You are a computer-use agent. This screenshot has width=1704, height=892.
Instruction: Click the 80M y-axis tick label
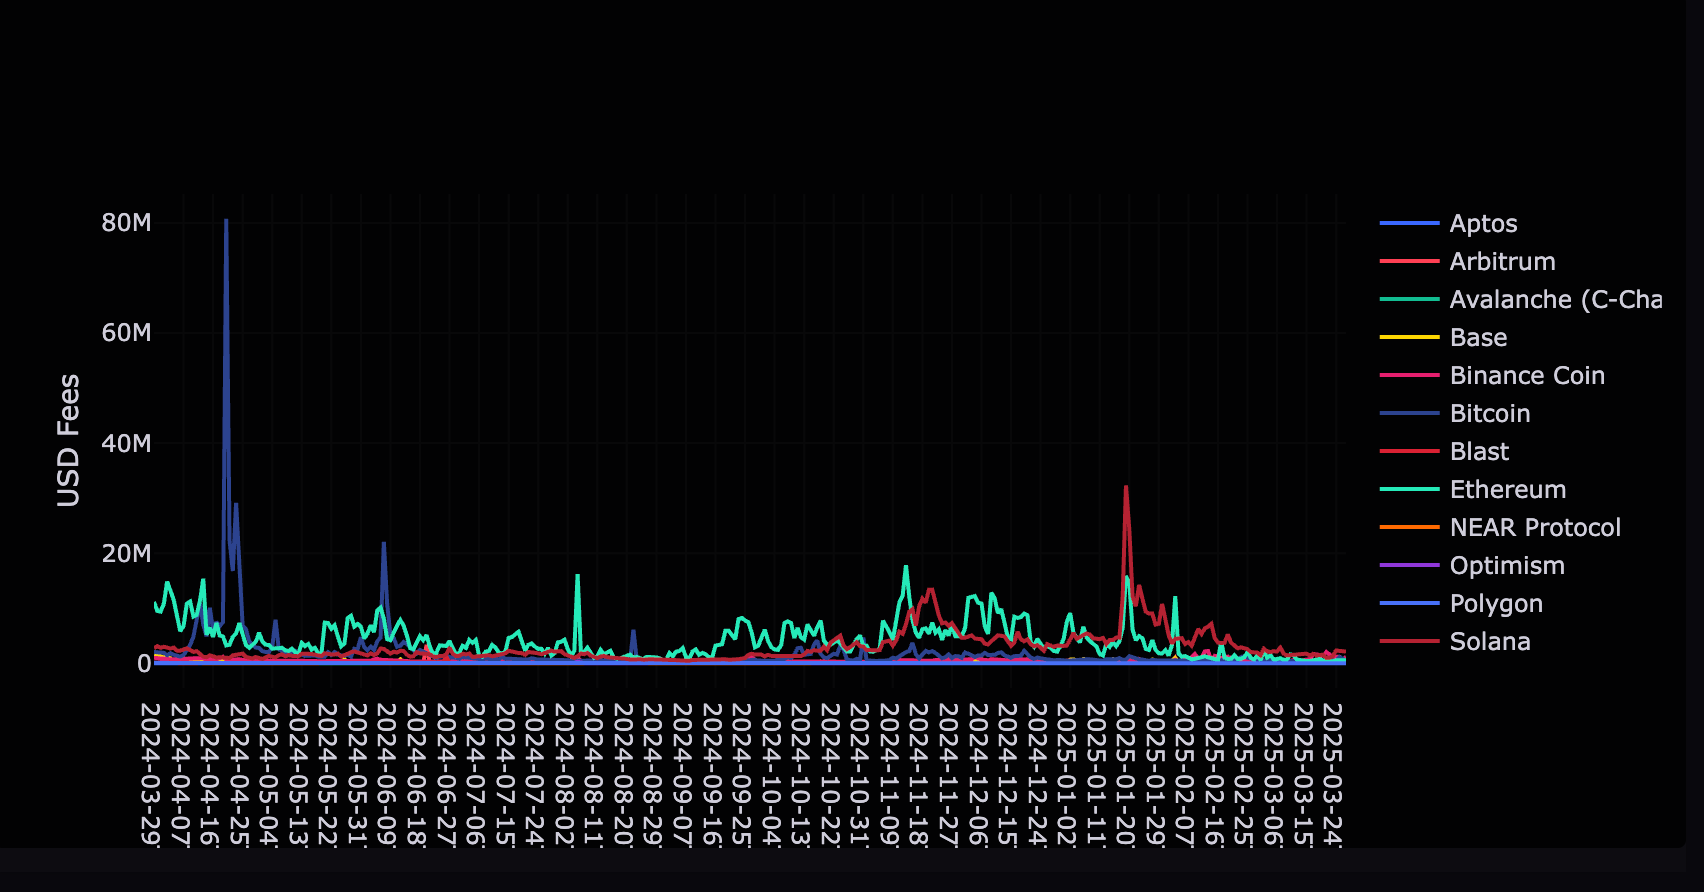pyautogui.click(x=126, y=223)
